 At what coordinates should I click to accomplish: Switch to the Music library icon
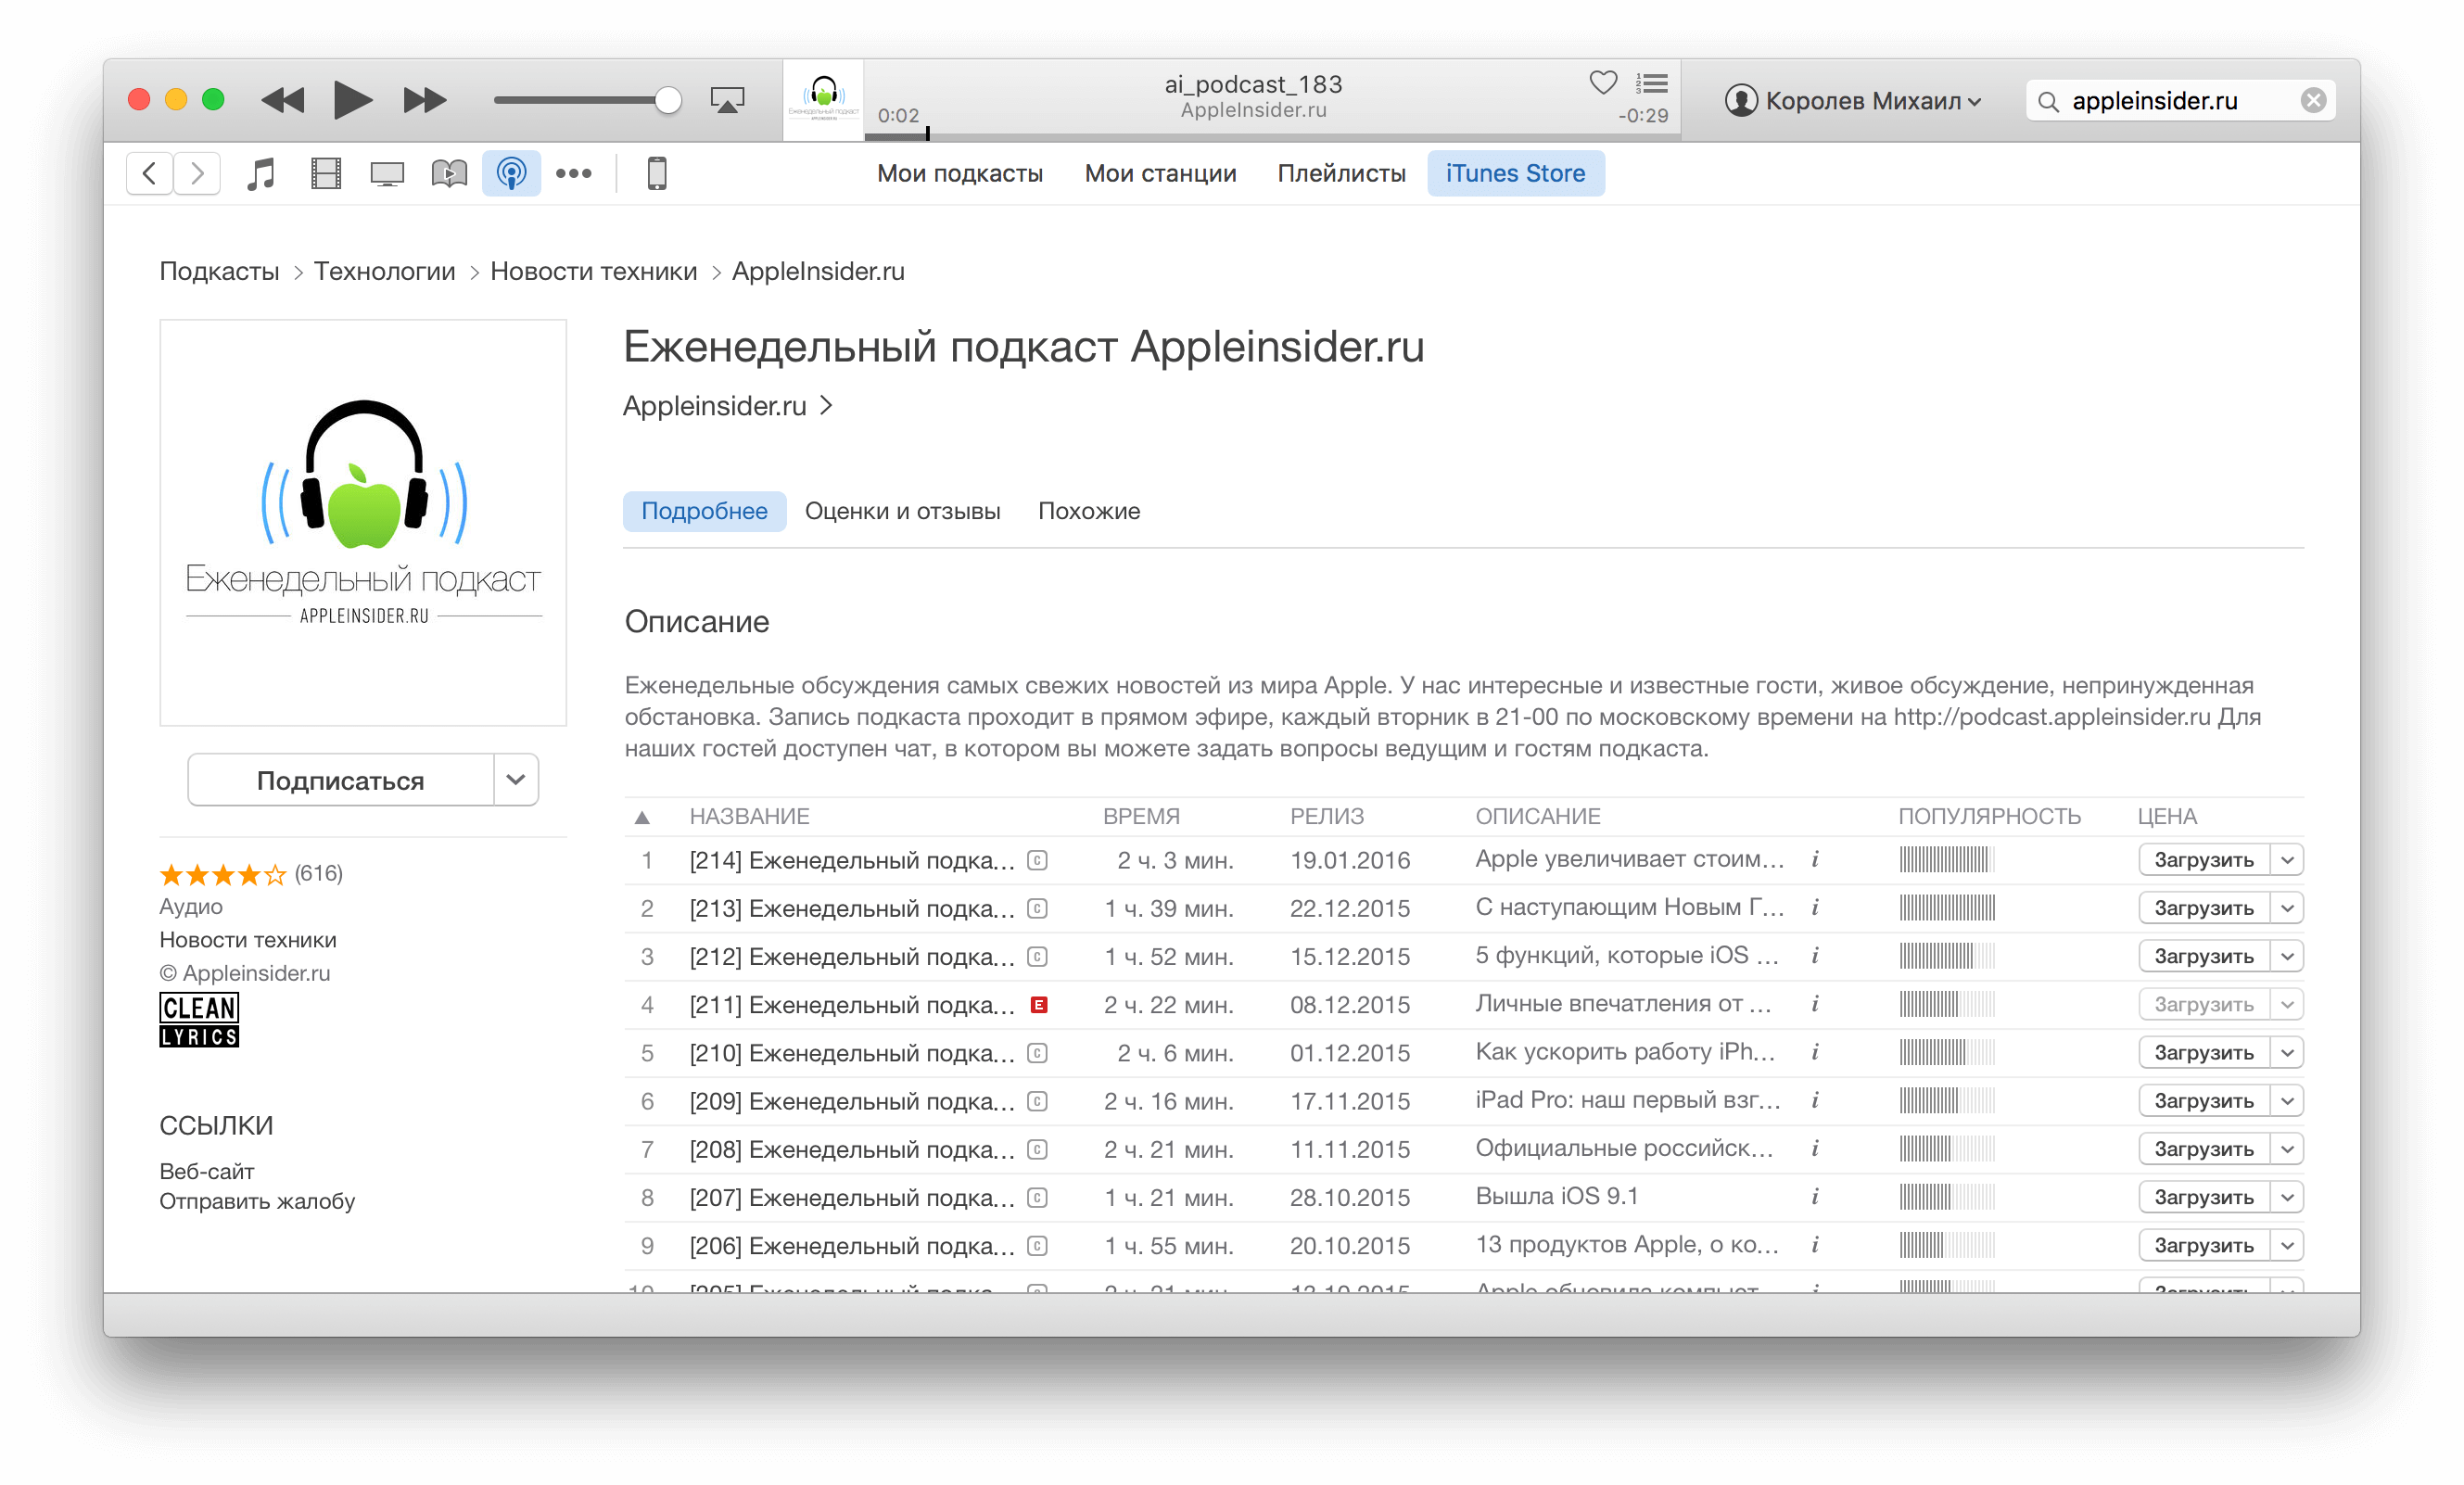click(261, 173)
